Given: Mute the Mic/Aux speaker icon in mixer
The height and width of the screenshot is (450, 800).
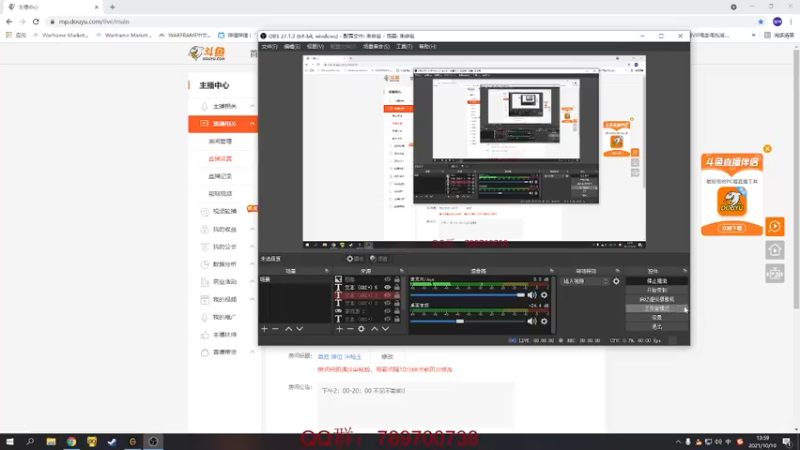Looking at the screenshot, I should coord(532,295).
